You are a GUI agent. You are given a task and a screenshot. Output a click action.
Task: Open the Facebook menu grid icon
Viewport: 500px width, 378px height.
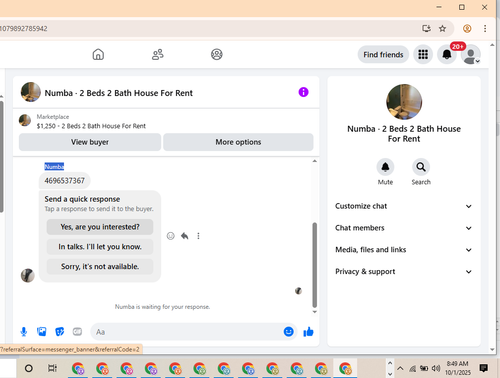tap(423, 54)
